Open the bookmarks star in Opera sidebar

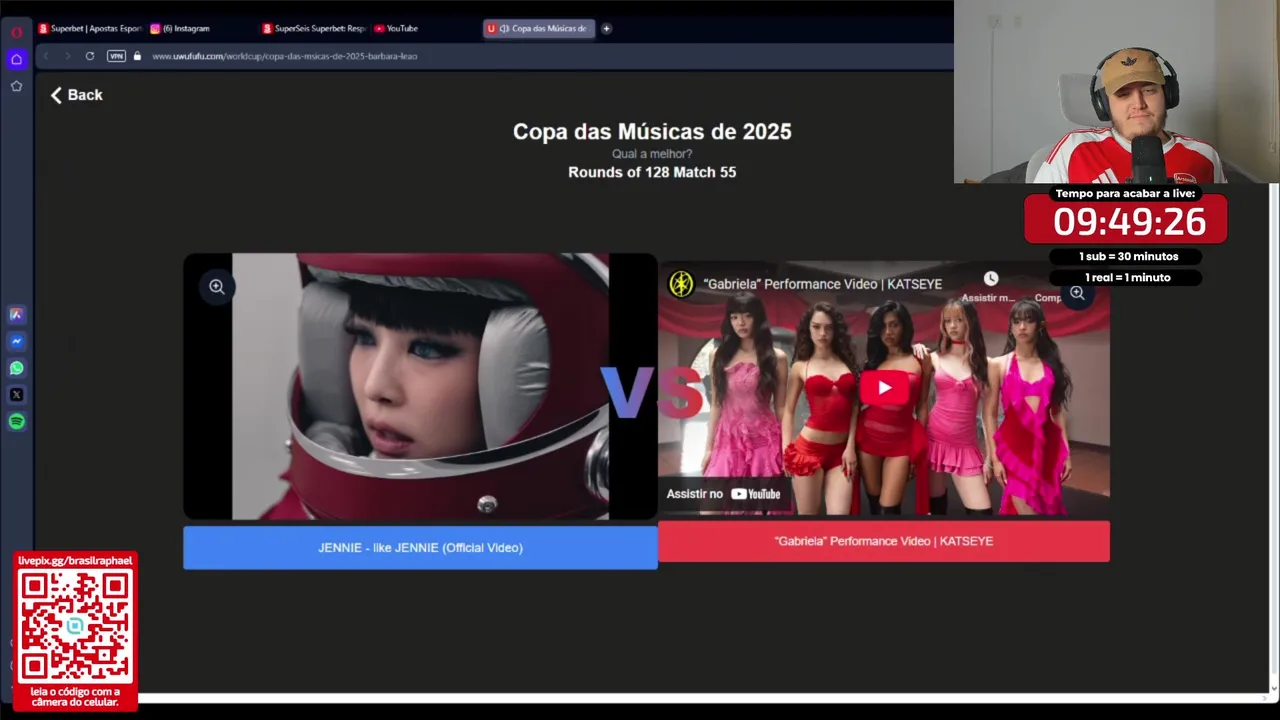tap(16, 86)
